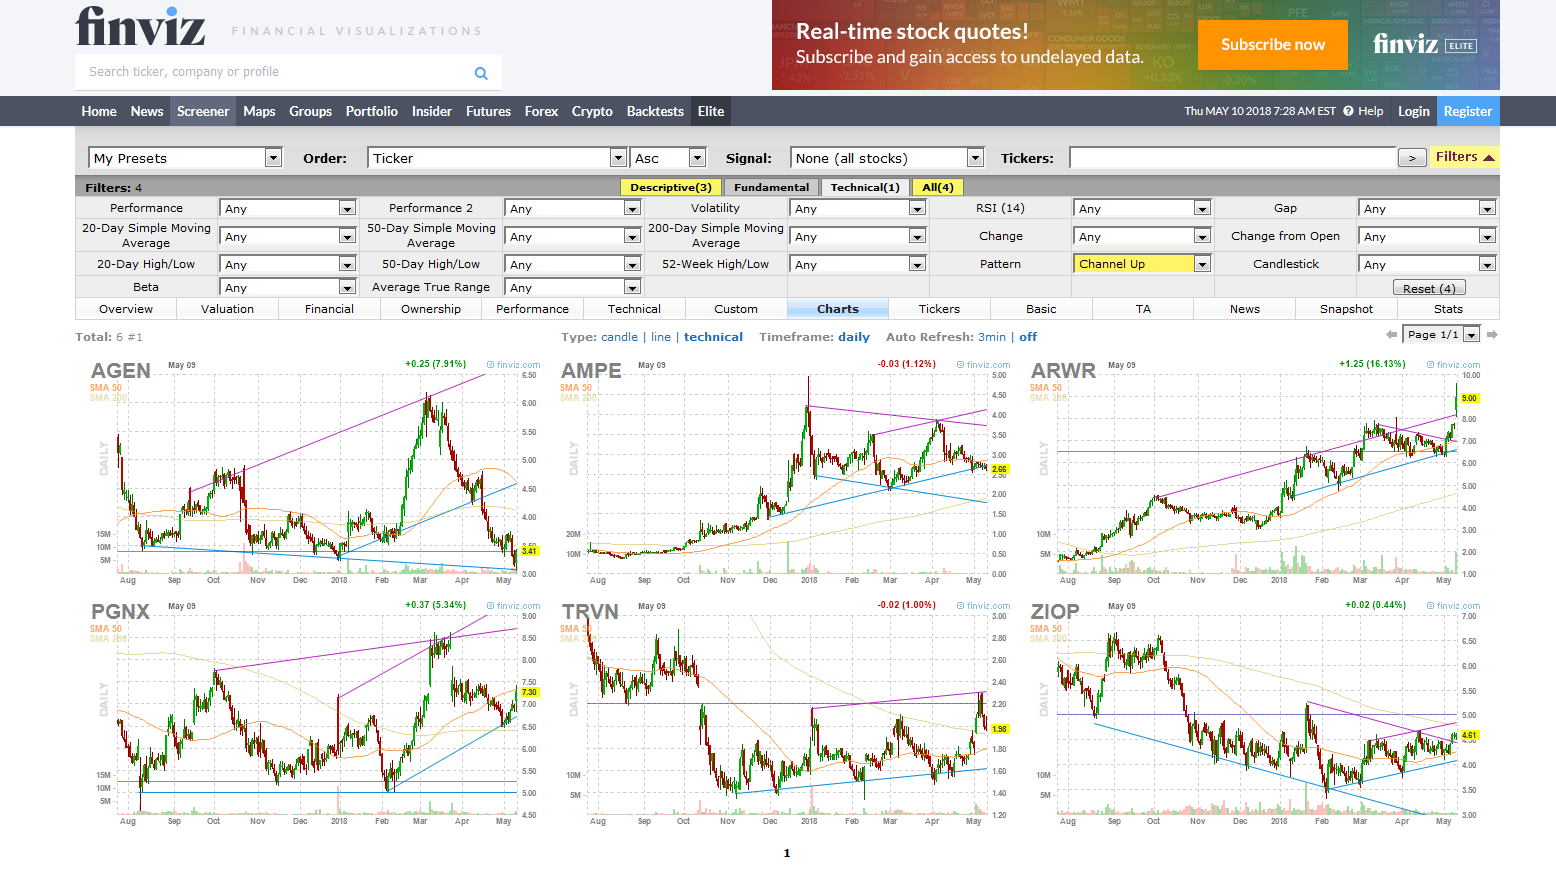This screenshot has width=1556, height=881.
Task: Switch to the Snapshot view tab
Action: click(x=1346, y=309)
